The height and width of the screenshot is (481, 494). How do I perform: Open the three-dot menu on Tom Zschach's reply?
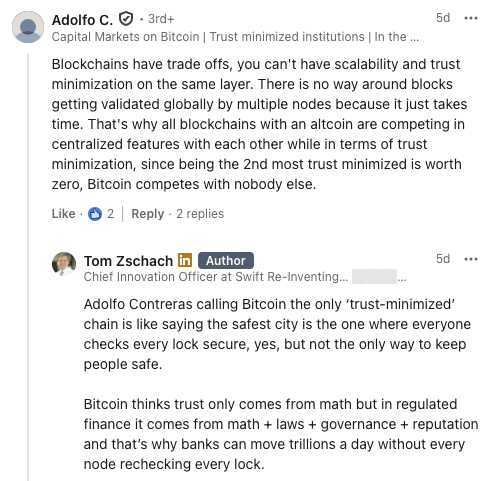pyautogui.click(x=471, y=259)
